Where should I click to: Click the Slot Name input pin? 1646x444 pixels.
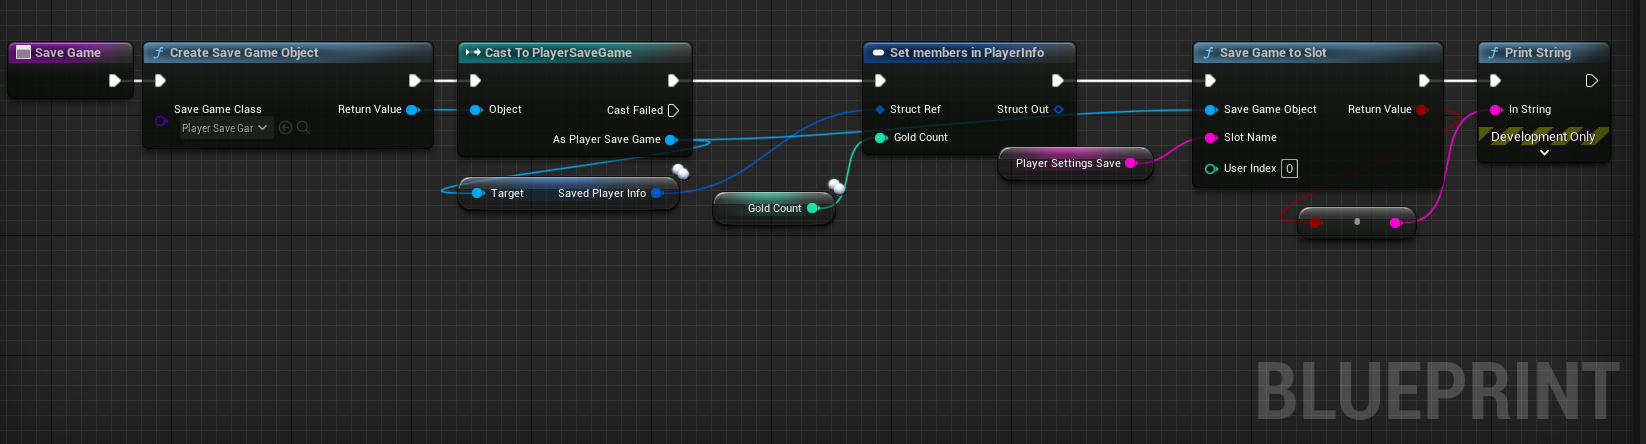[1211, 138]
